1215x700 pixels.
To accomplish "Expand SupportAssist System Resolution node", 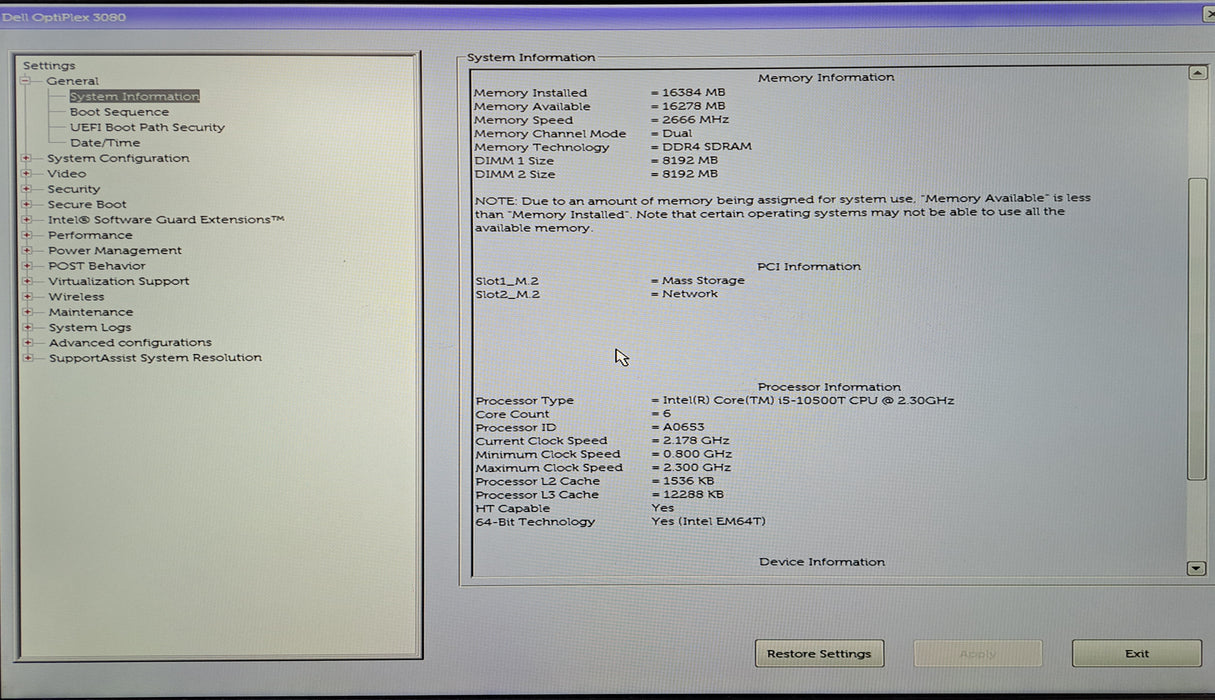I will [x=26, y=357].
